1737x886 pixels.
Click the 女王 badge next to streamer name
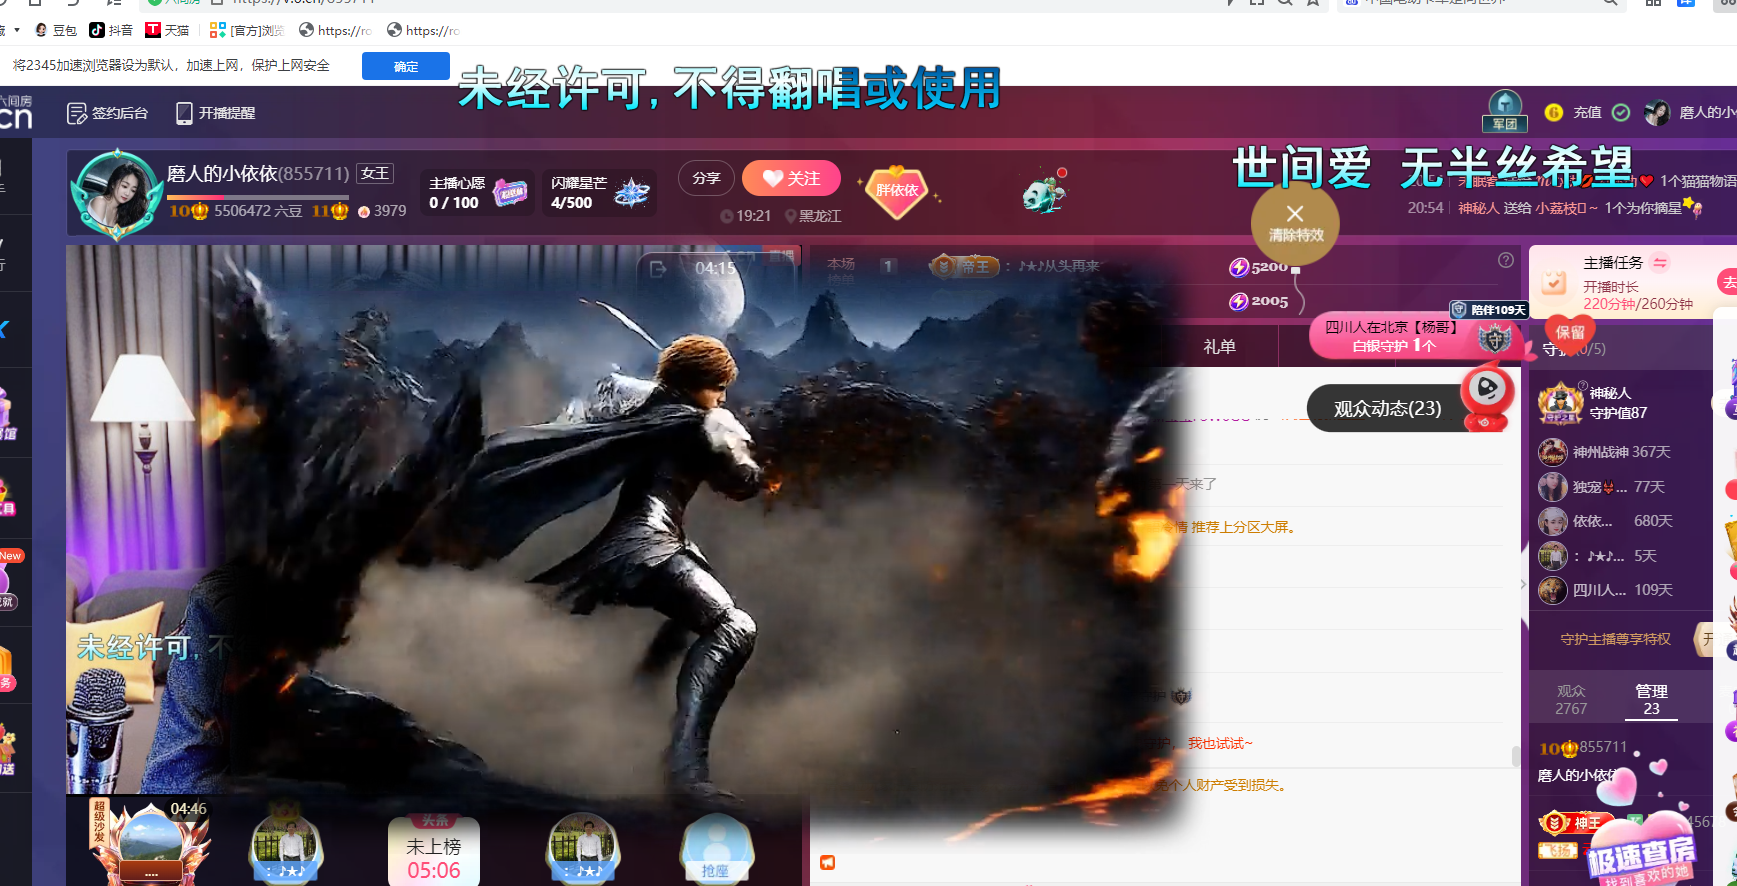[375, 173]
